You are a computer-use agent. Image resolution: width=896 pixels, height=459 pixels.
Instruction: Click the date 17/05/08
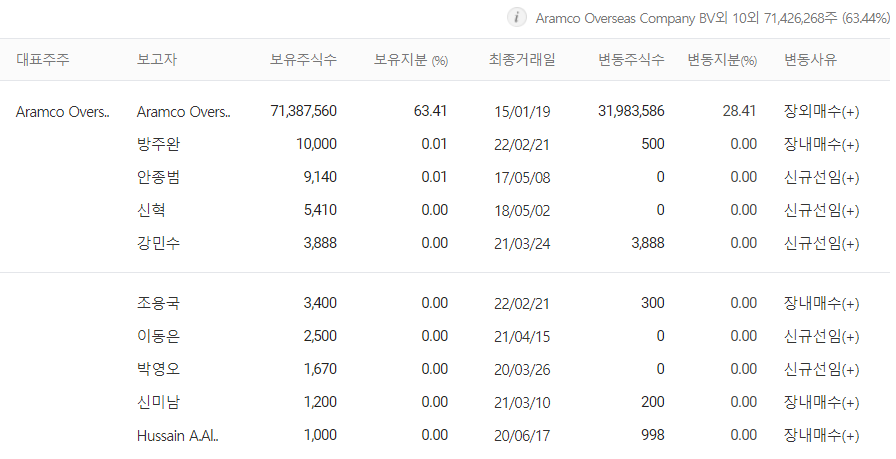tap(522, 178)
